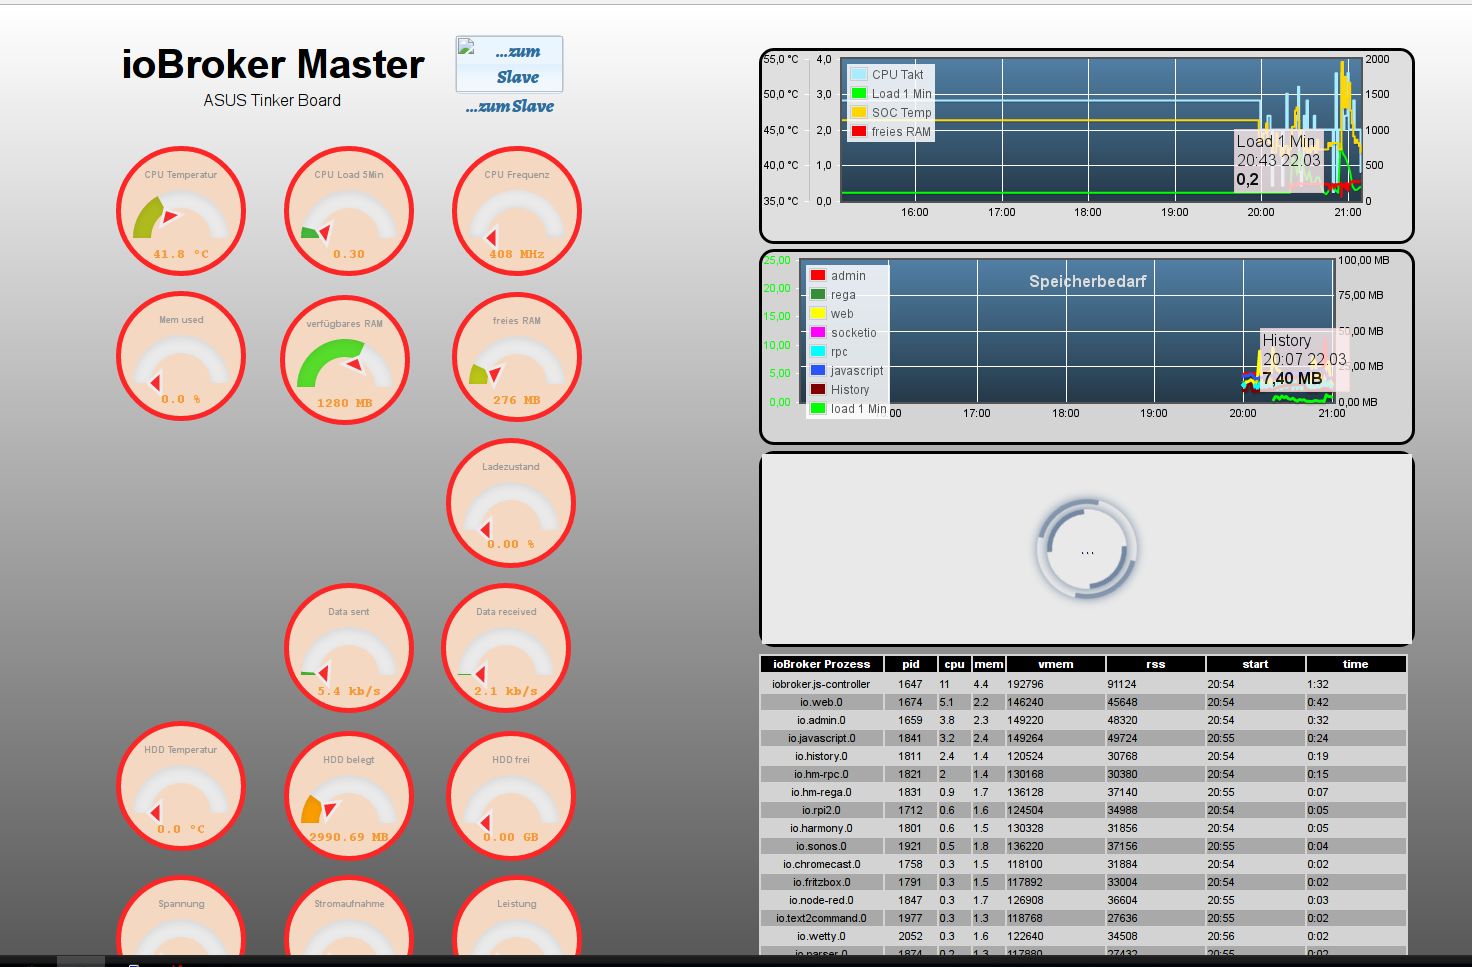Click the time column header

click(1356, 664)
